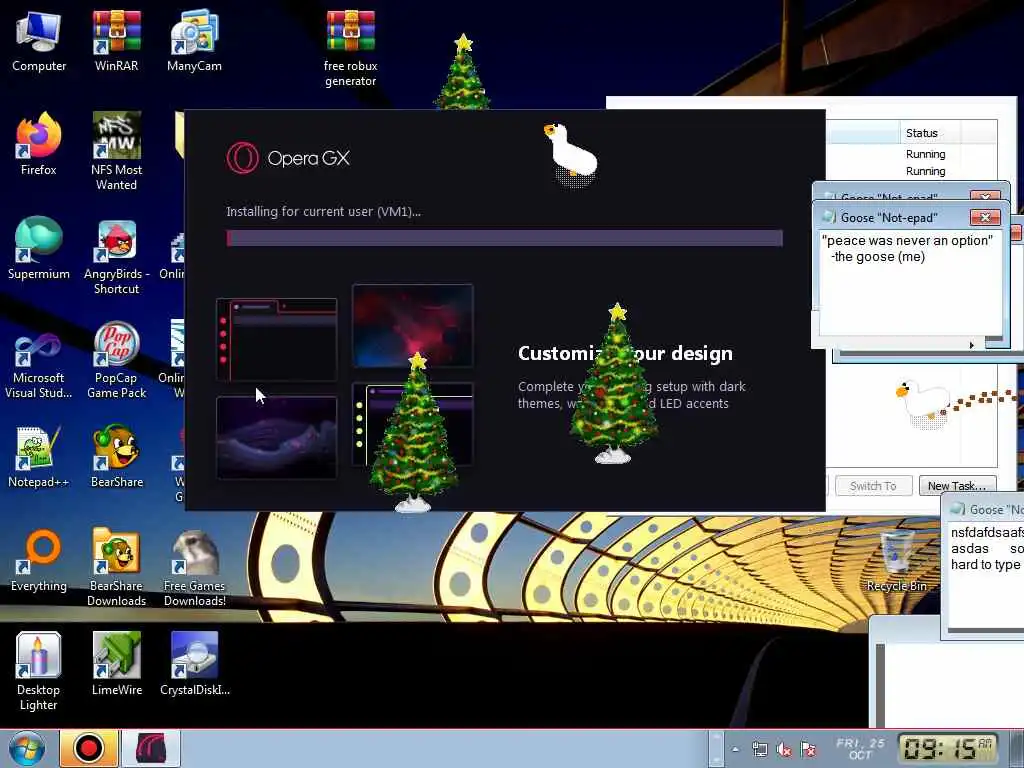Open the NFS Most Wanted shortcut

coord(116,152)
